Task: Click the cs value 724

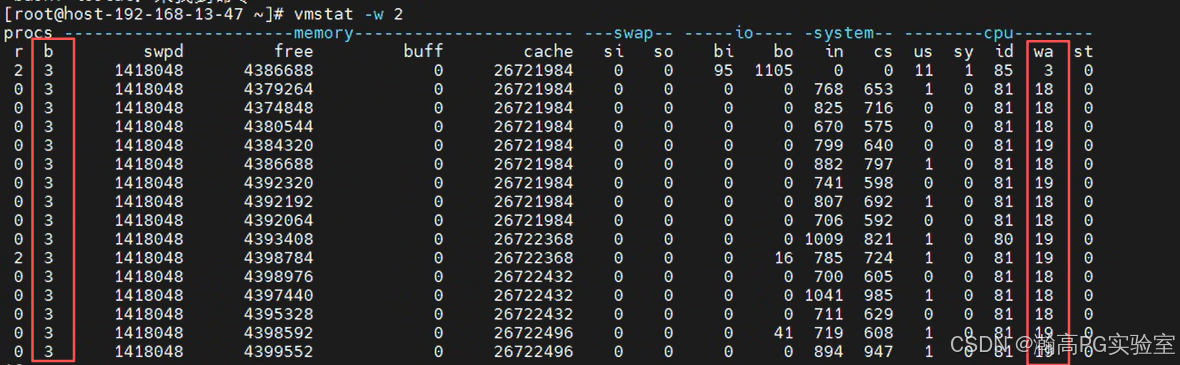Action: pyautogui.click(x=878, y=258)
